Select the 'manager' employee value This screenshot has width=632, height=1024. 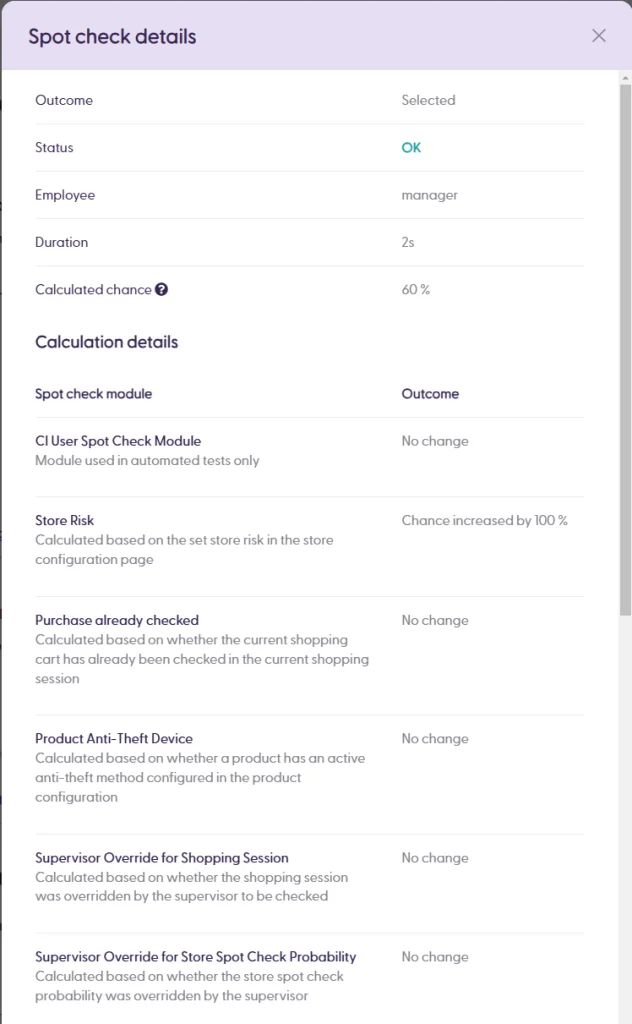pos(429,195)
